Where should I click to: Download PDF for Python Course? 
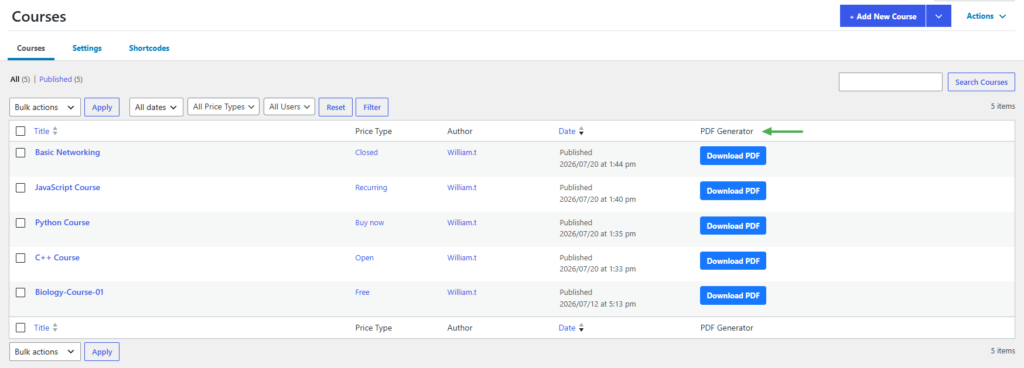pyautogui.click(x=733, y=226)
